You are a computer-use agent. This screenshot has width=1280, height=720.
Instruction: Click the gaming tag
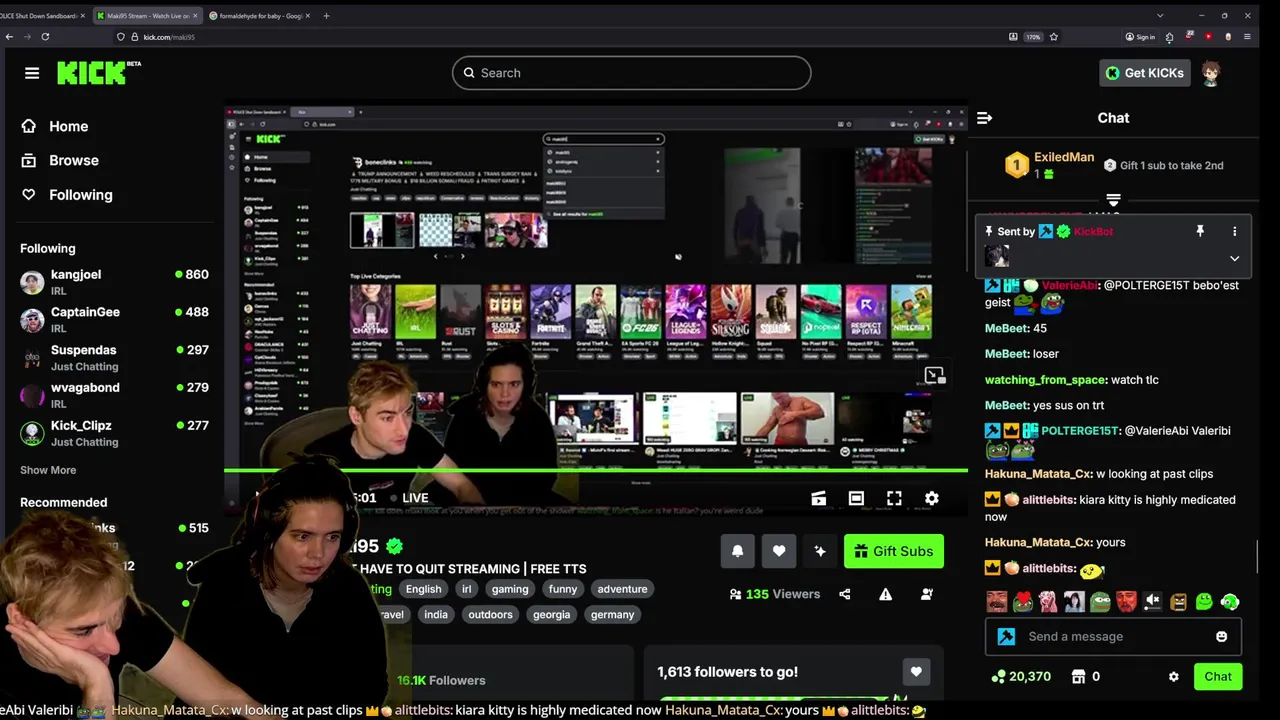click(x=510, y=589)
